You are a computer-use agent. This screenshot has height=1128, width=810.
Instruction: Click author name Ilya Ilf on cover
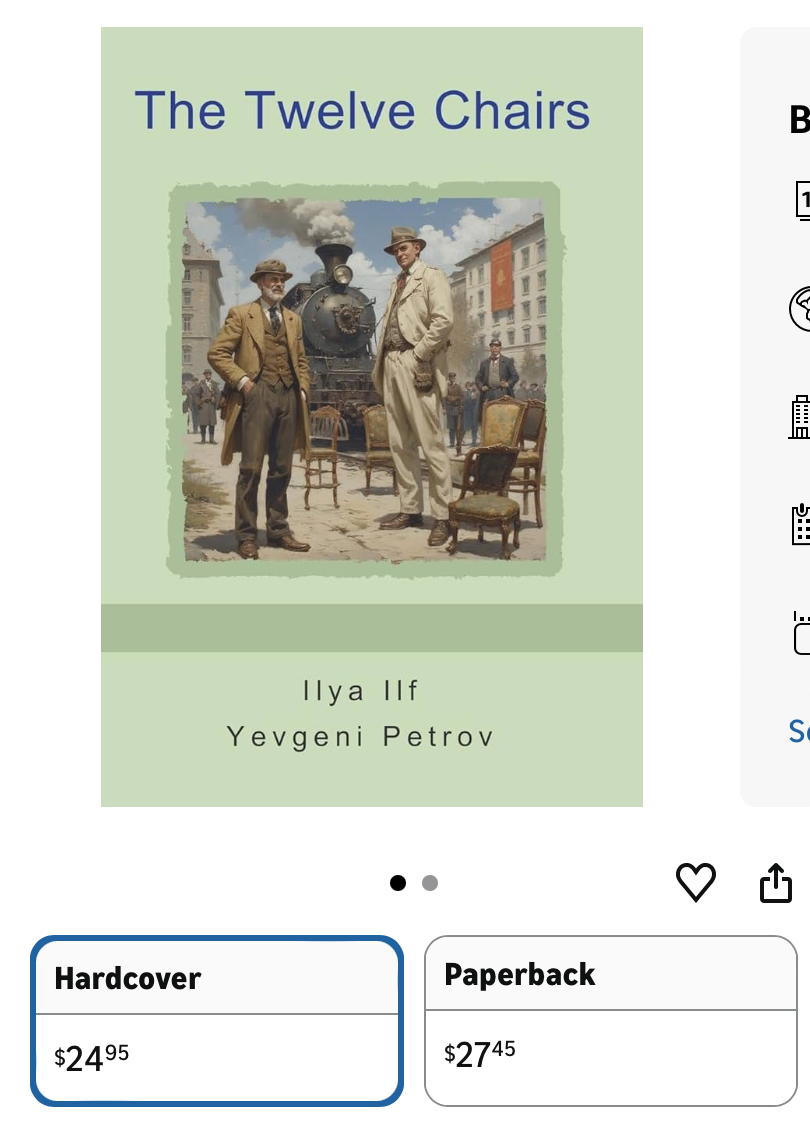tap(360, 691)
